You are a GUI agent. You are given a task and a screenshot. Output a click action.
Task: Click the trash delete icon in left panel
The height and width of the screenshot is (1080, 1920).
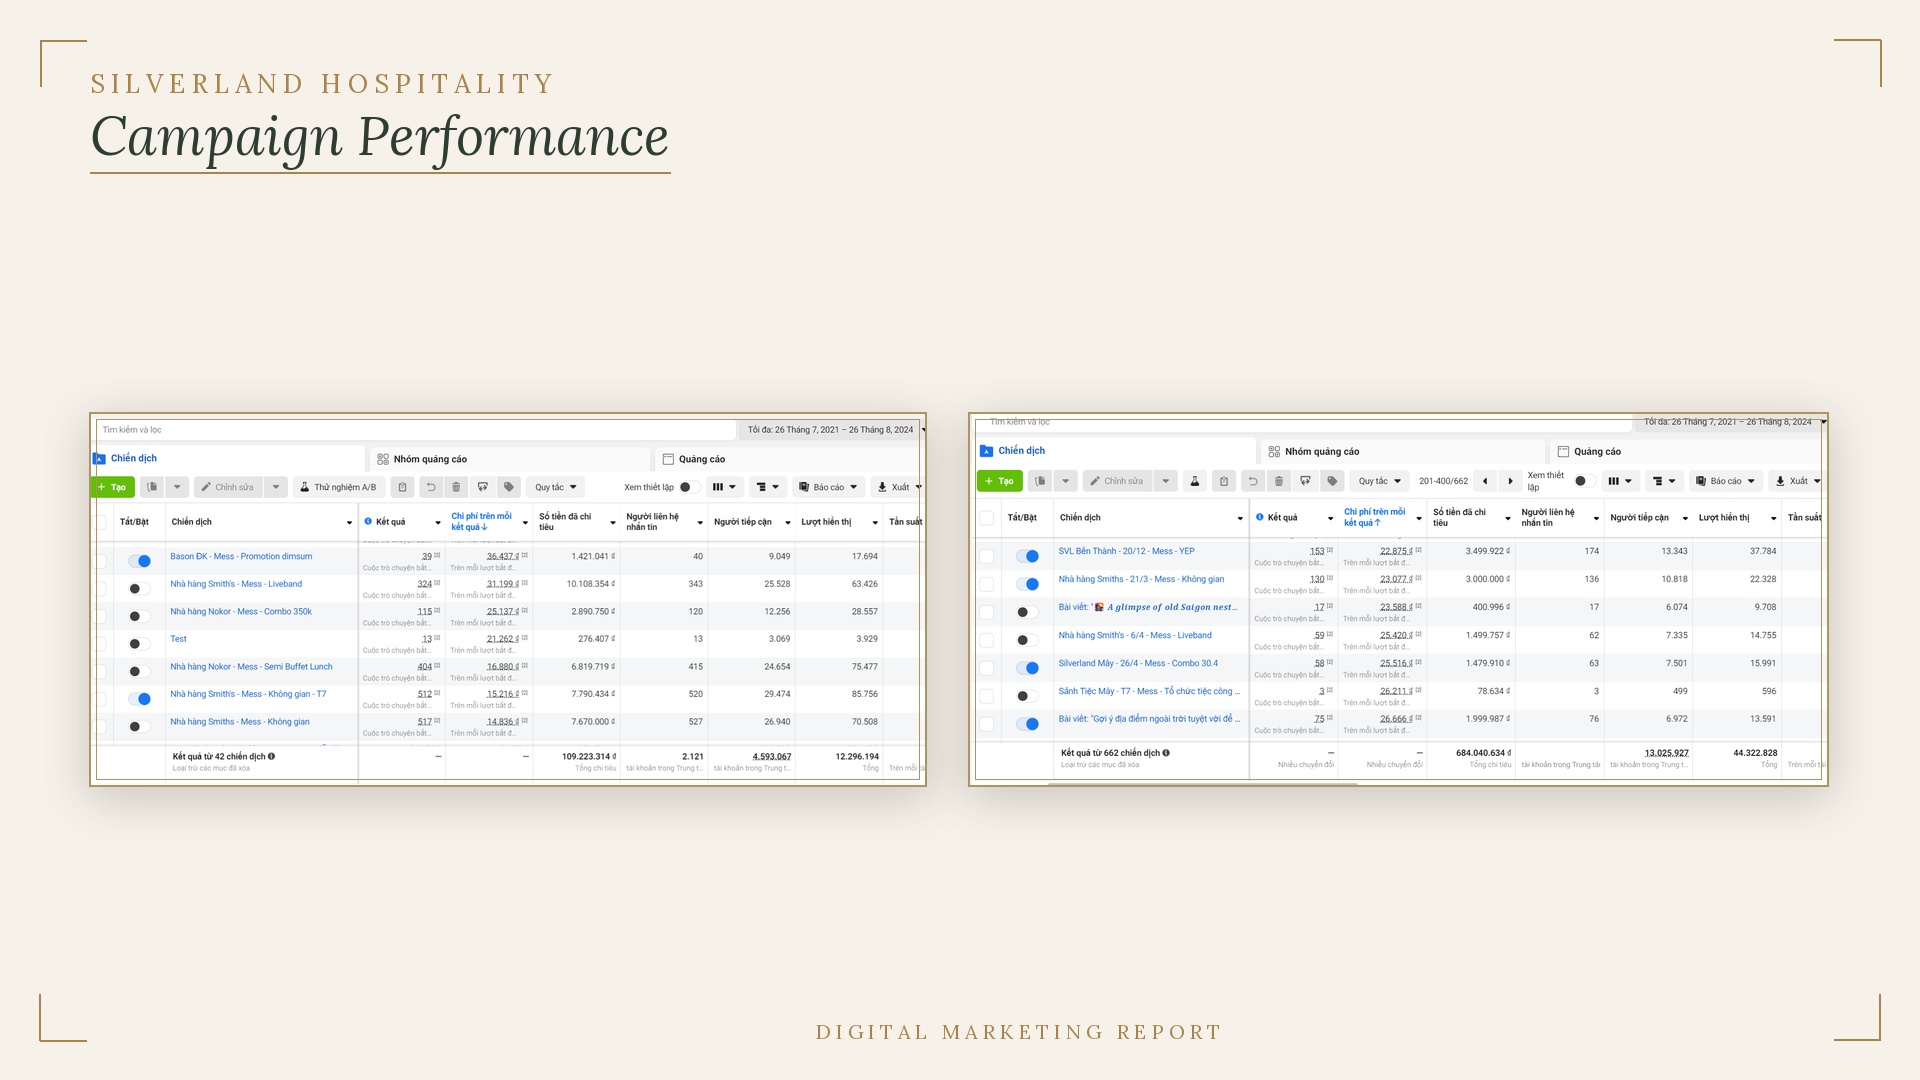click(456, 487)
